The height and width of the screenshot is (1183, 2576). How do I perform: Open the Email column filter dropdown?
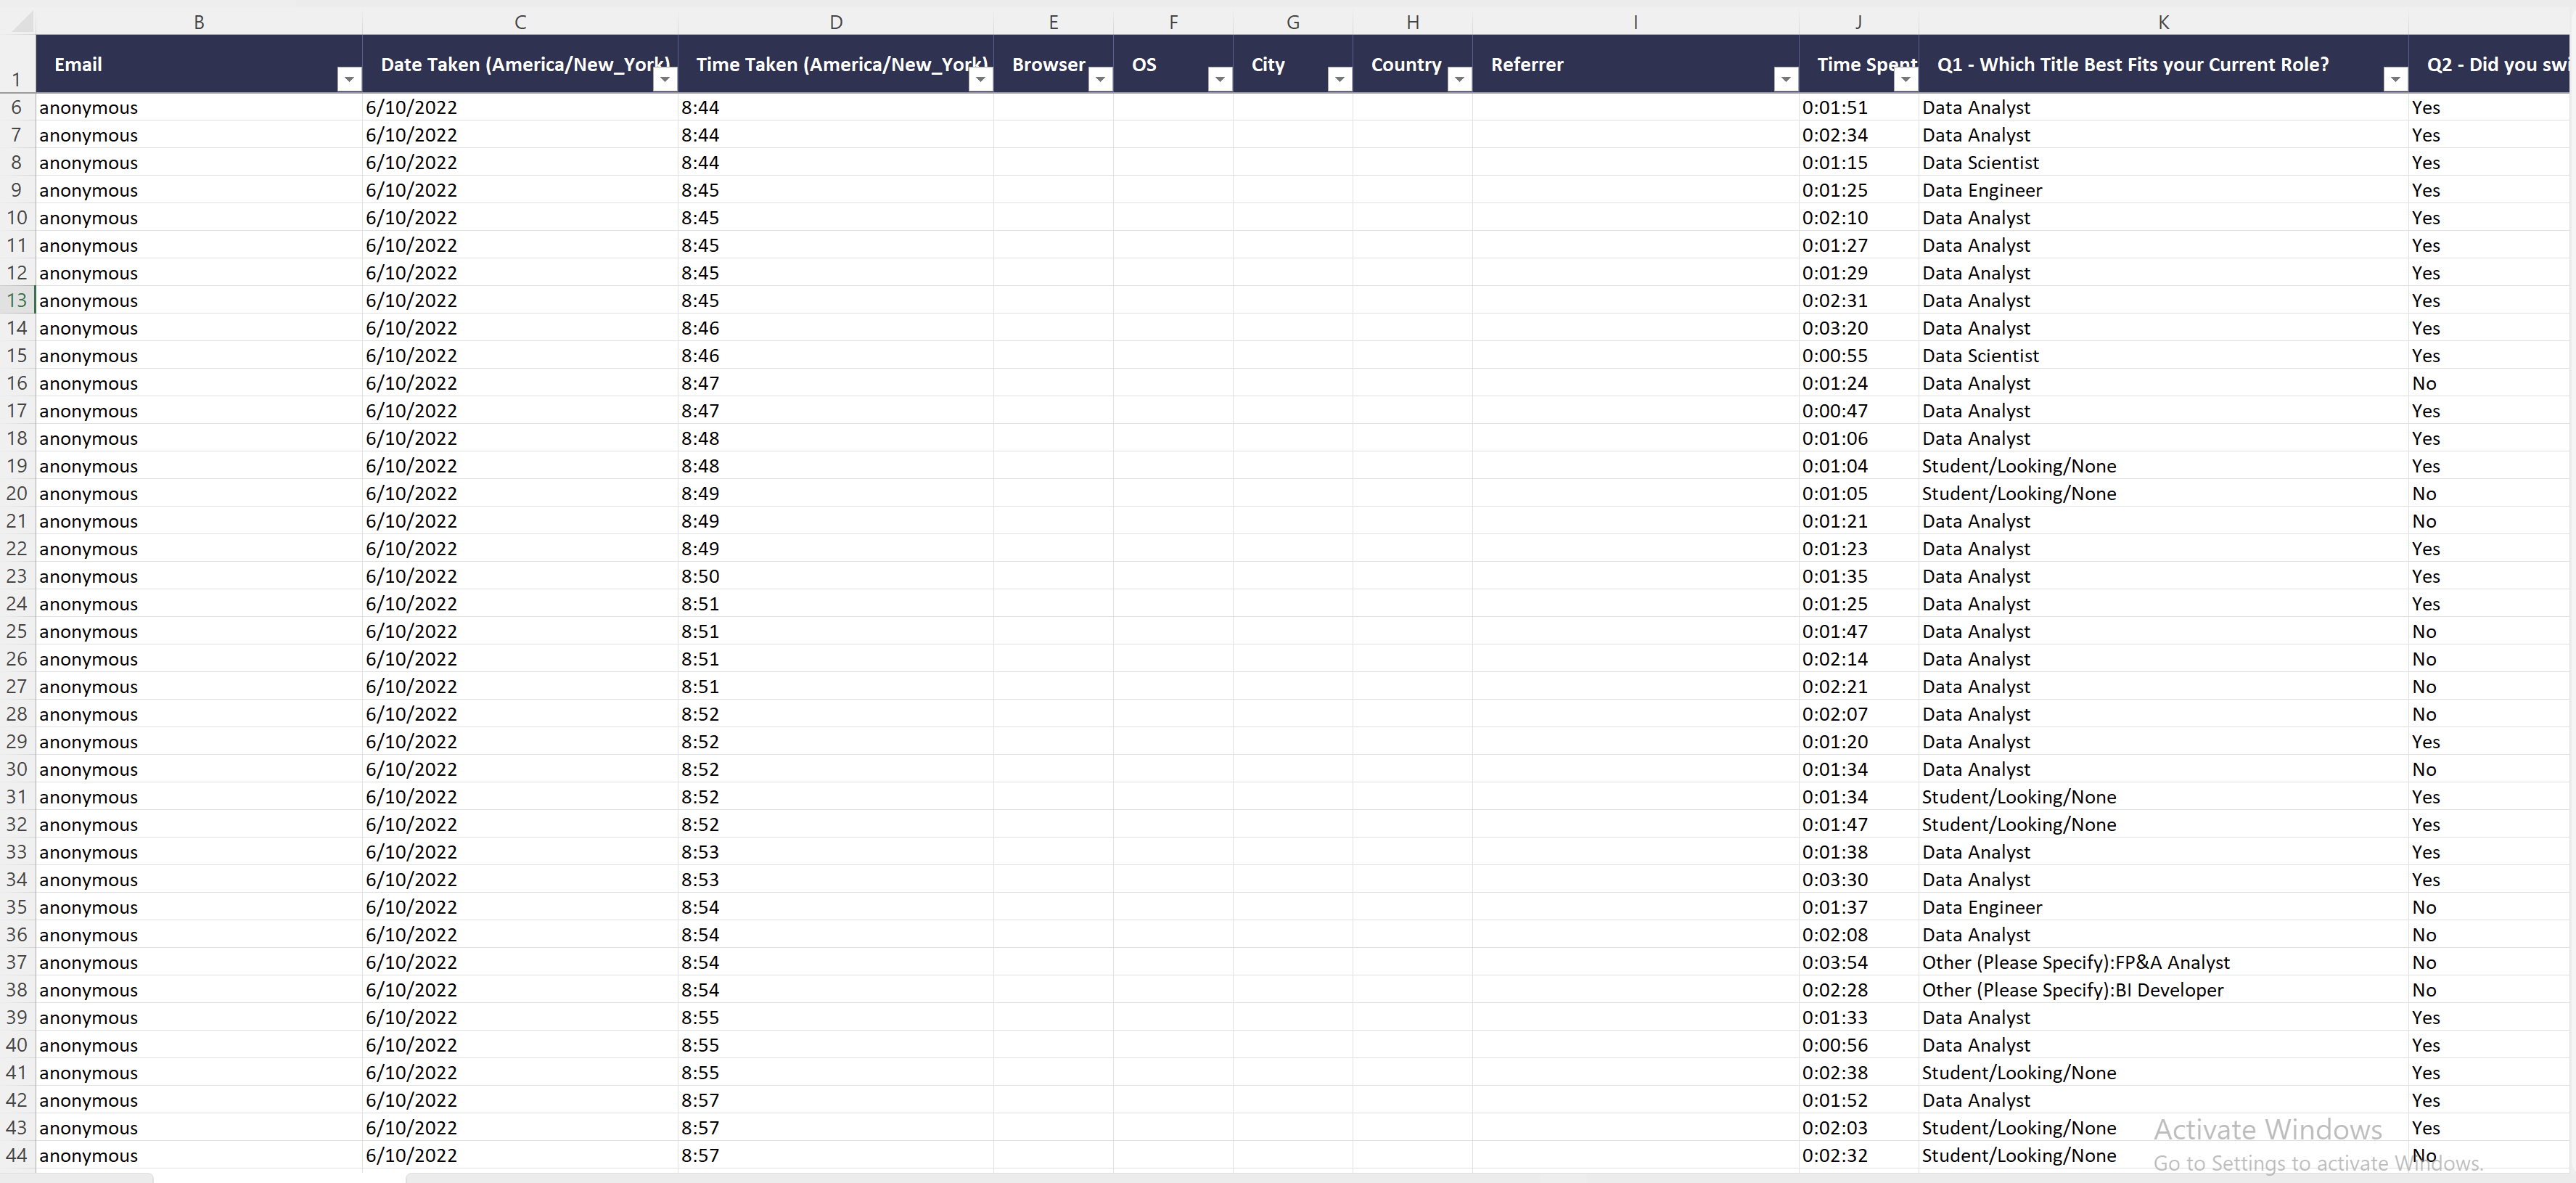(x=348, y=79)
